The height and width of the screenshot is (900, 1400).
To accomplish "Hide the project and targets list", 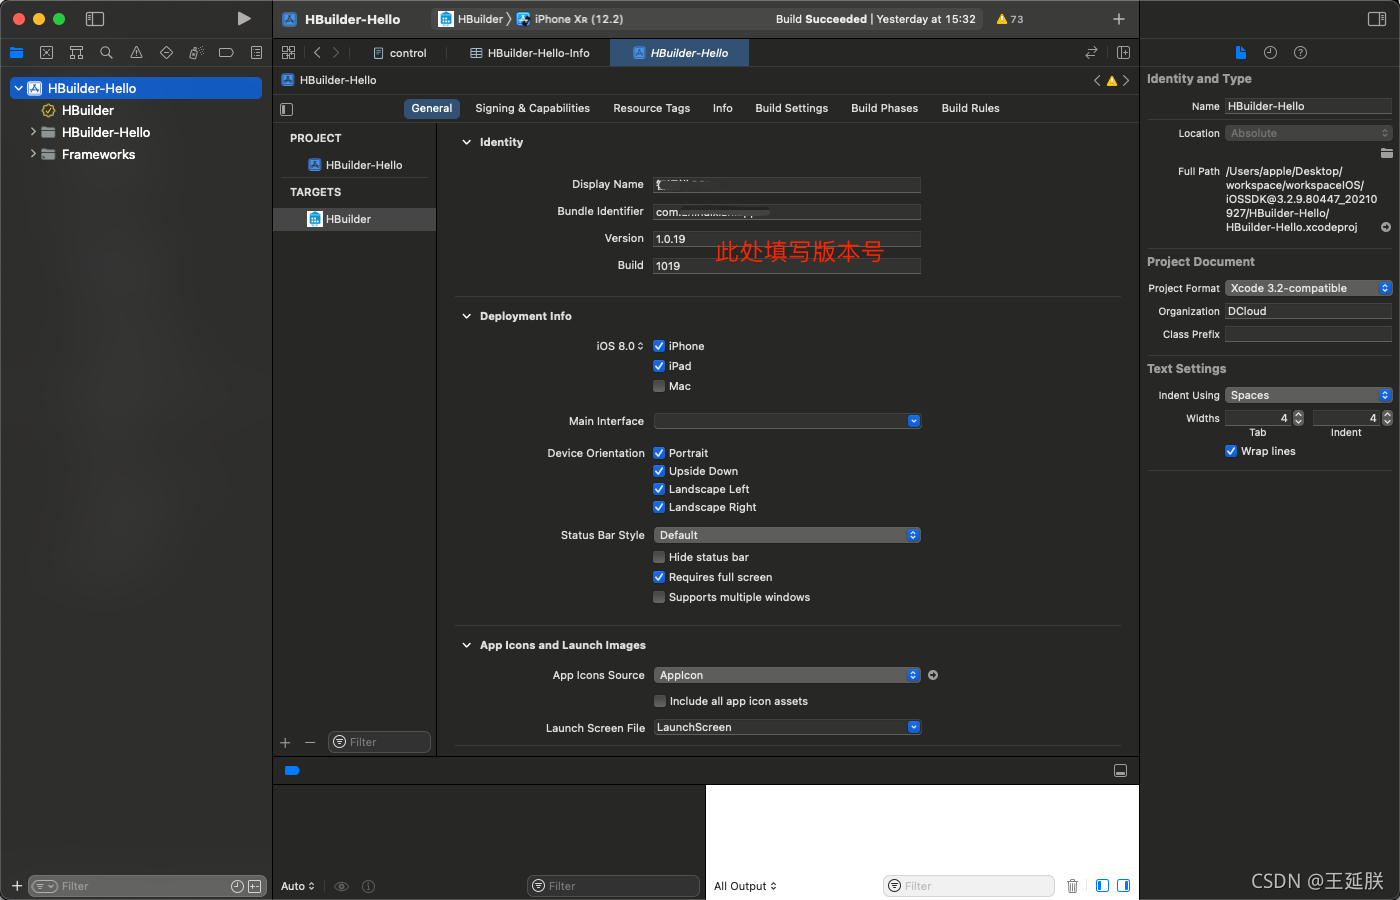I will click(287, 109).
